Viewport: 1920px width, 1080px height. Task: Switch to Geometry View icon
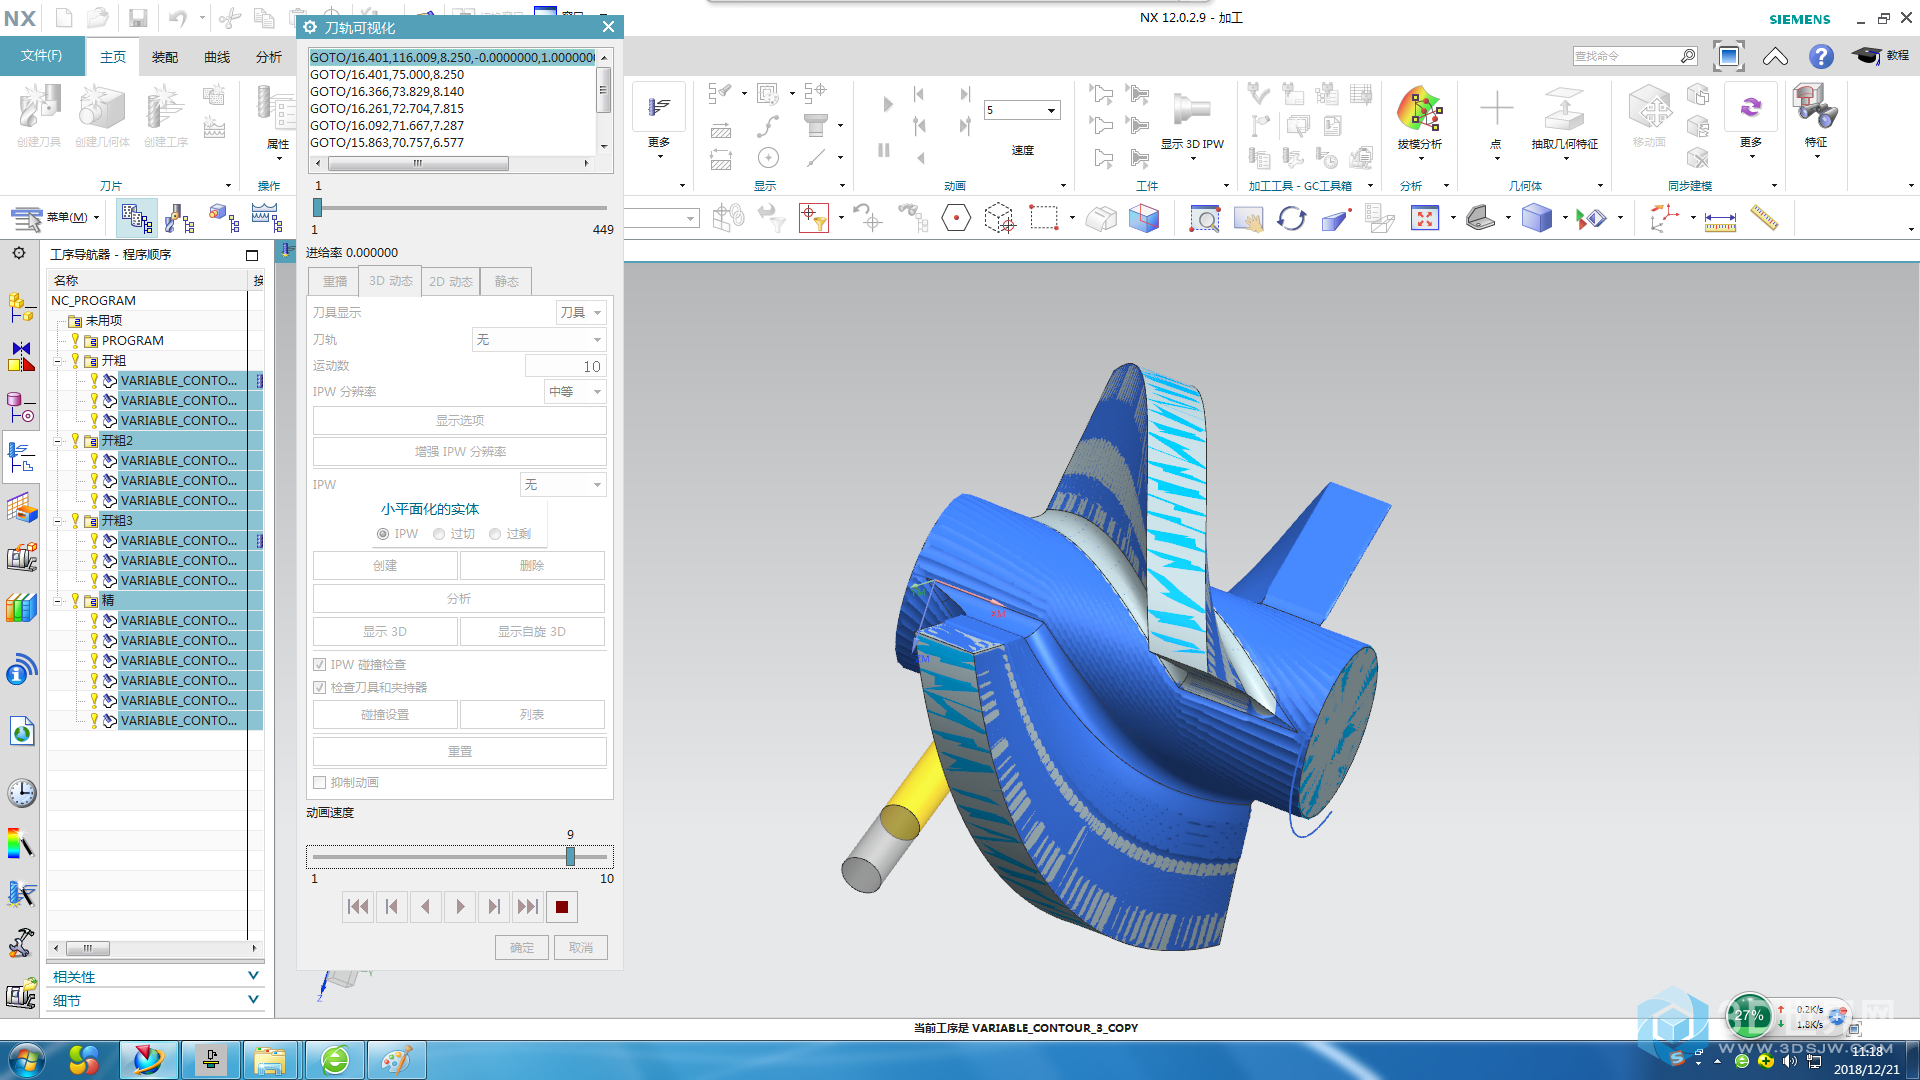coord(223,217)
